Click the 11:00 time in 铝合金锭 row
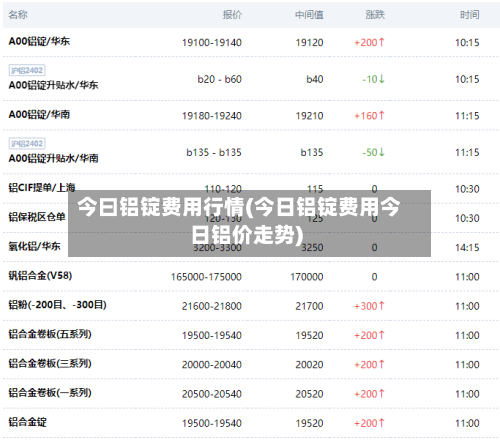The image size is (500, 448). tap(467, 423)
